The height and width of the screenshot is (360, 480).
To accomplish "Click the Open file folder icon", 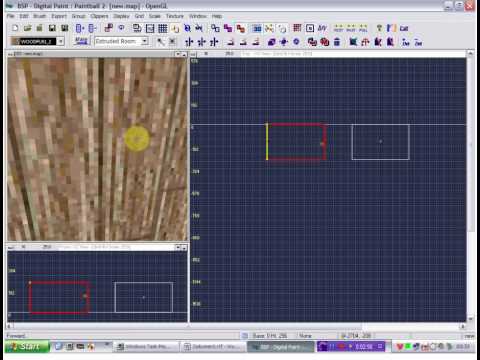I will (x=27, y=28).
